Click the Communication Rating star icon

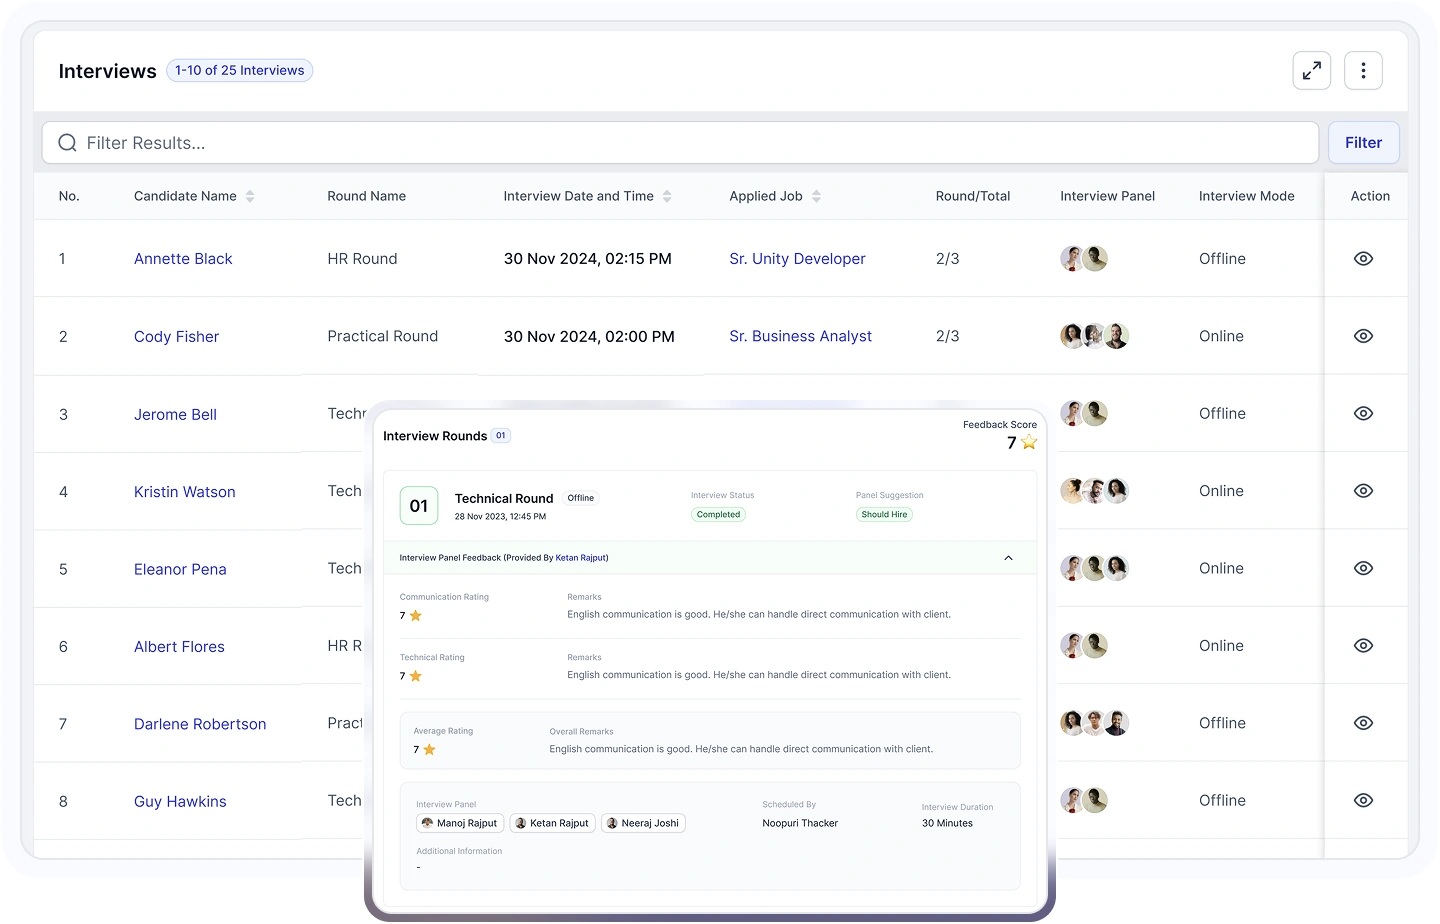pos(414,615)
